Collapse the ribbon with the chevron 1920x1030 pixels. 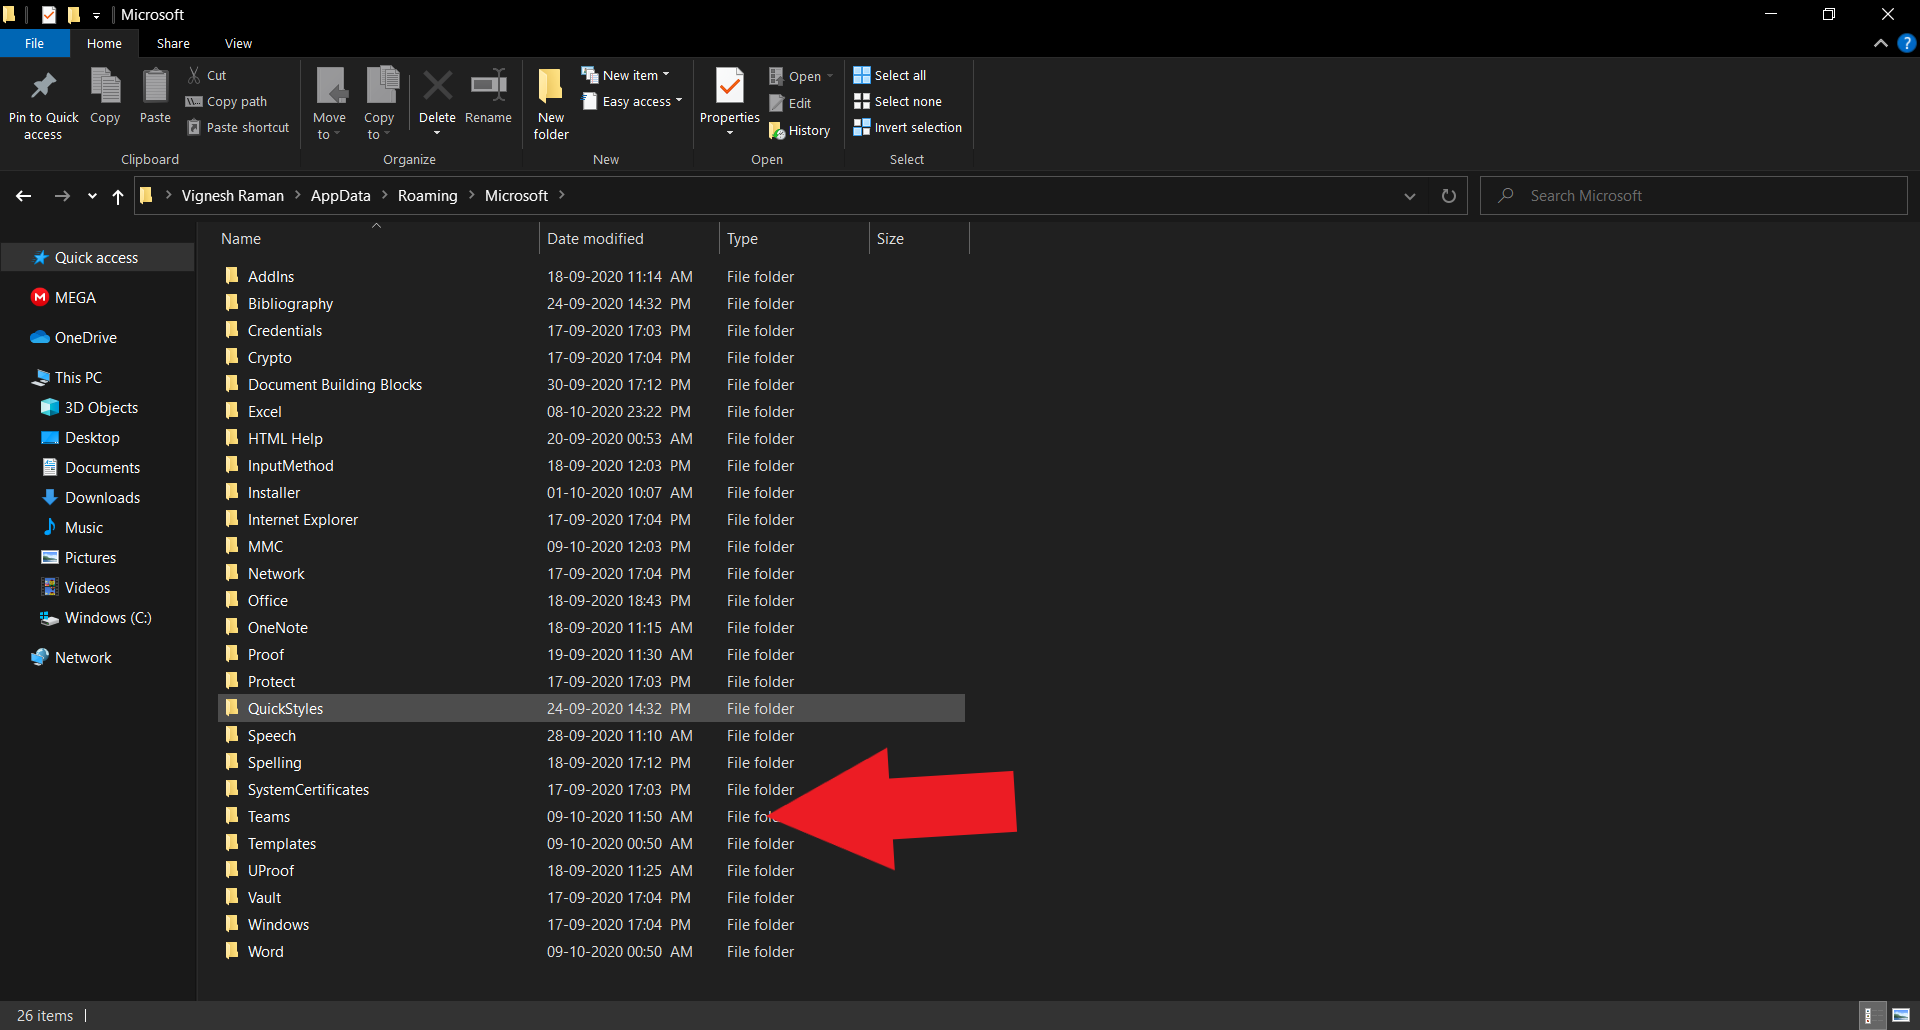[1880, 43]
